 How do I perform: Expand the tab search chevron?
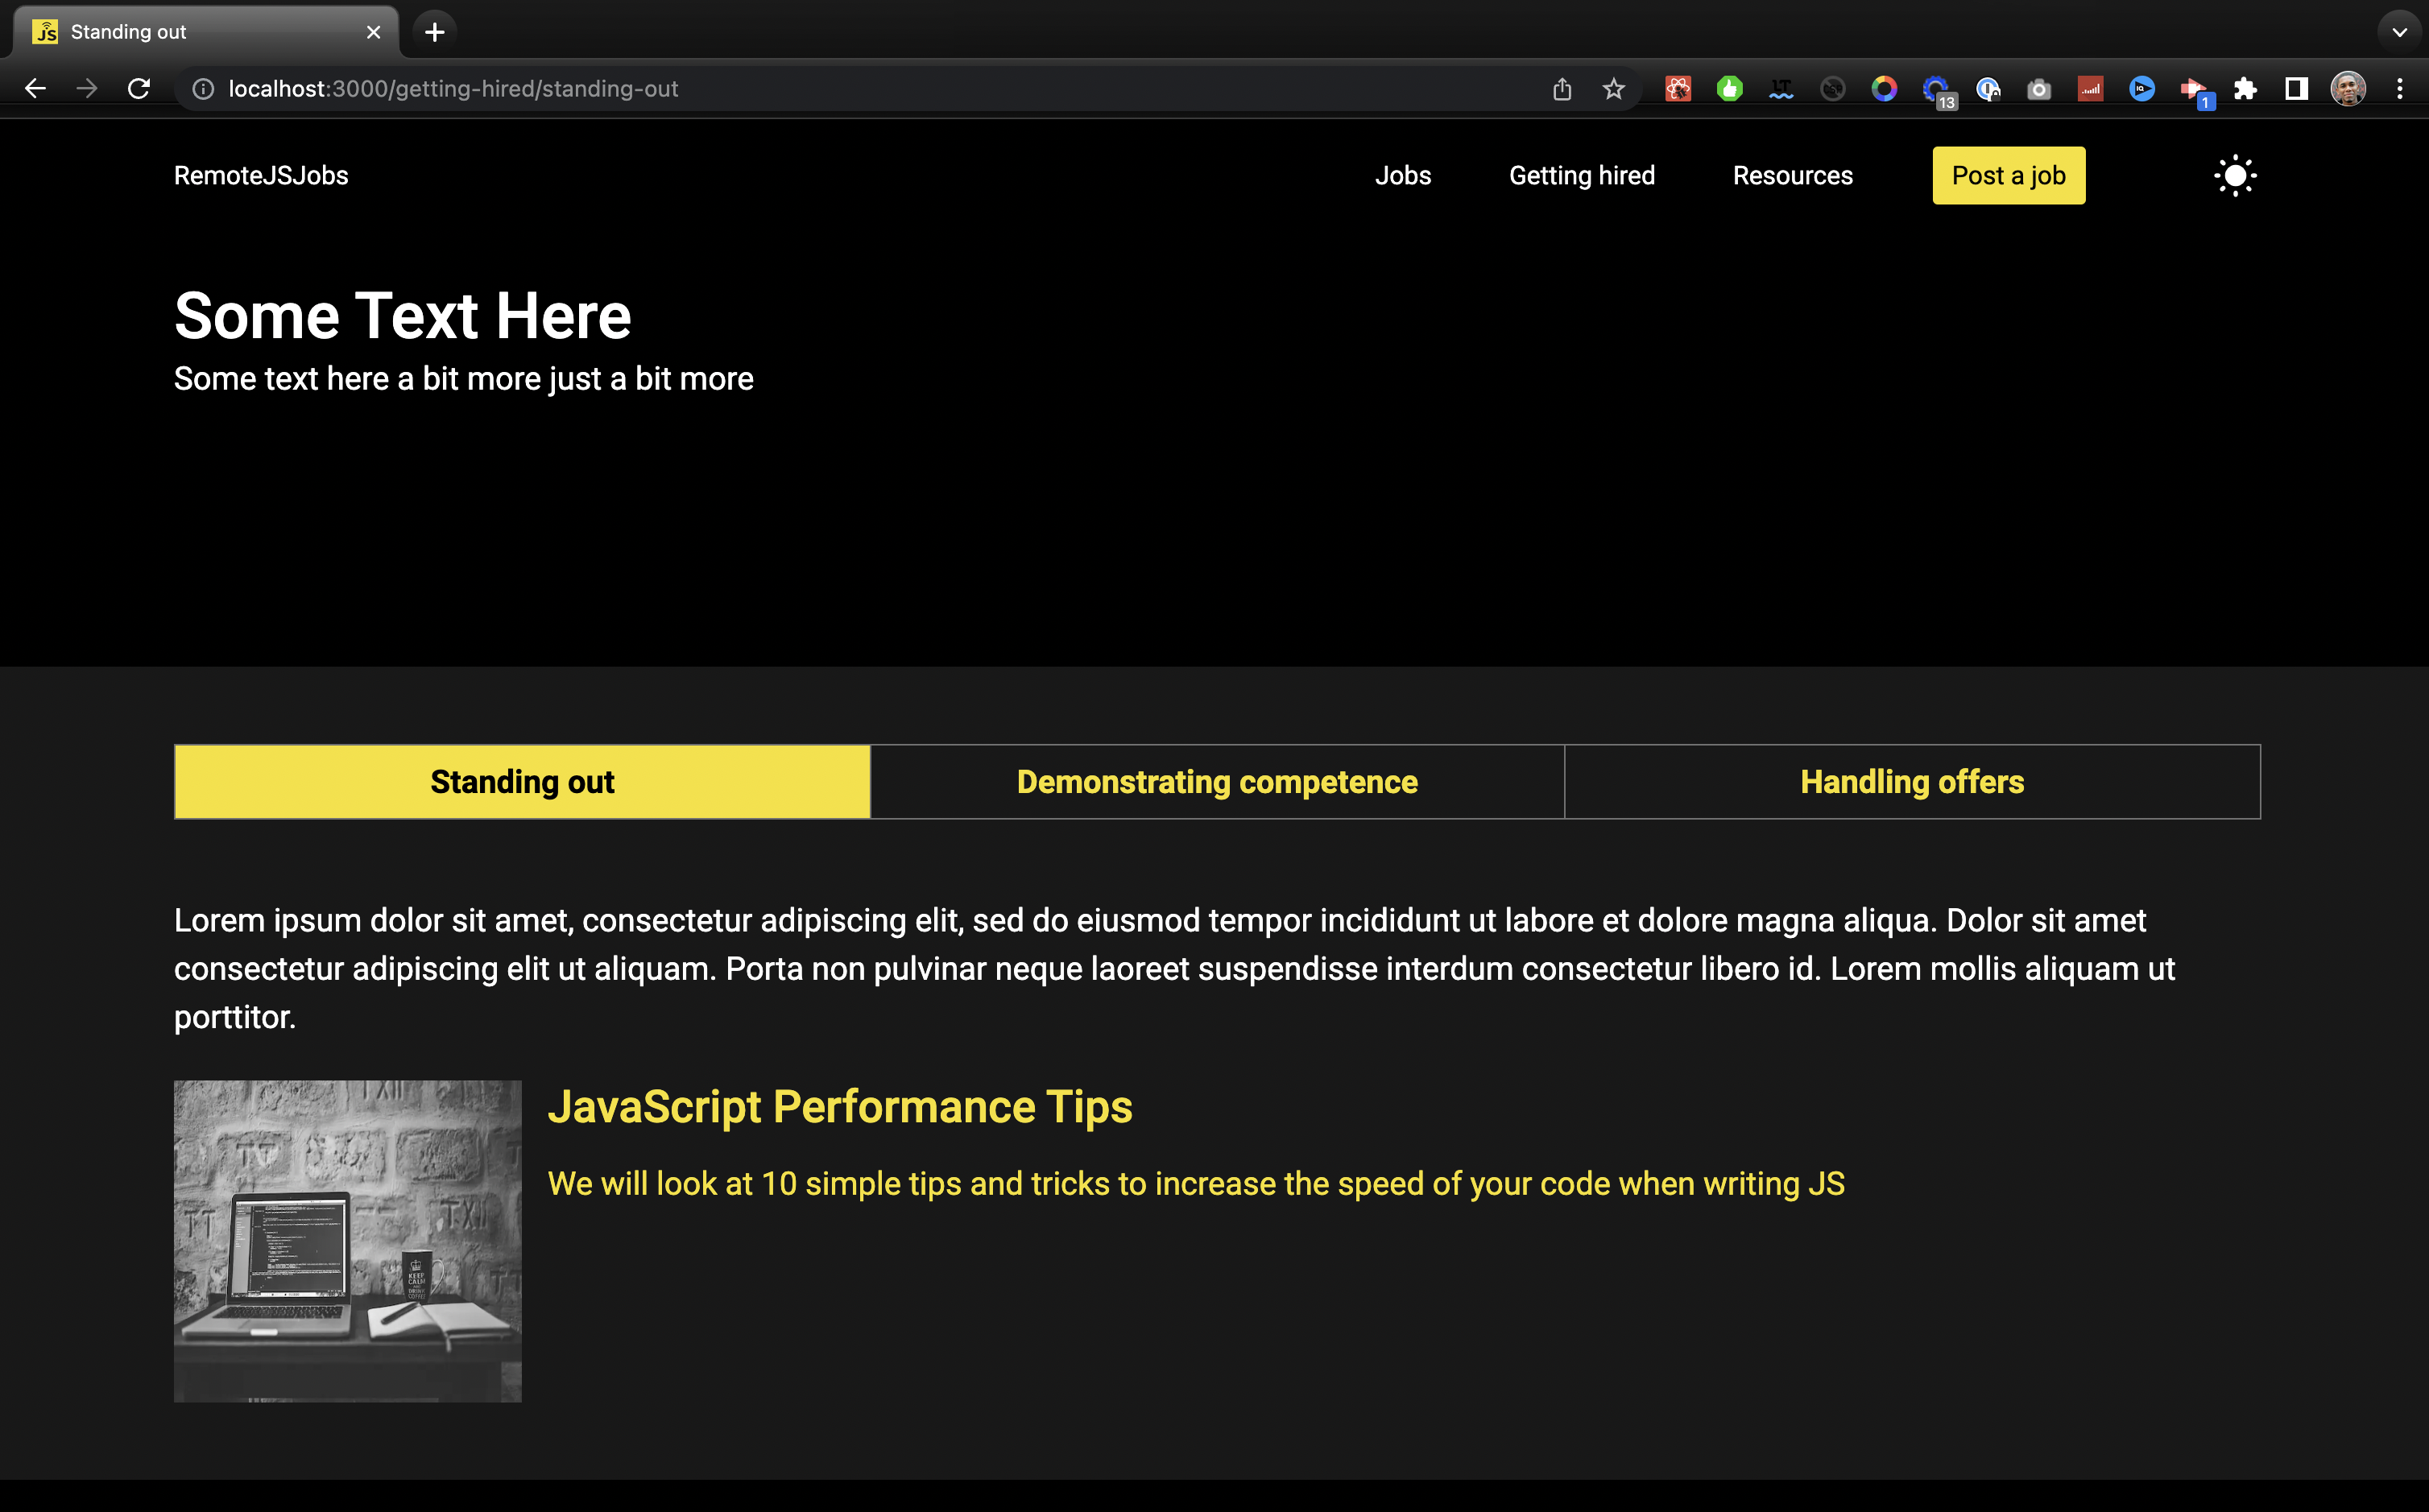[2399, 32]
